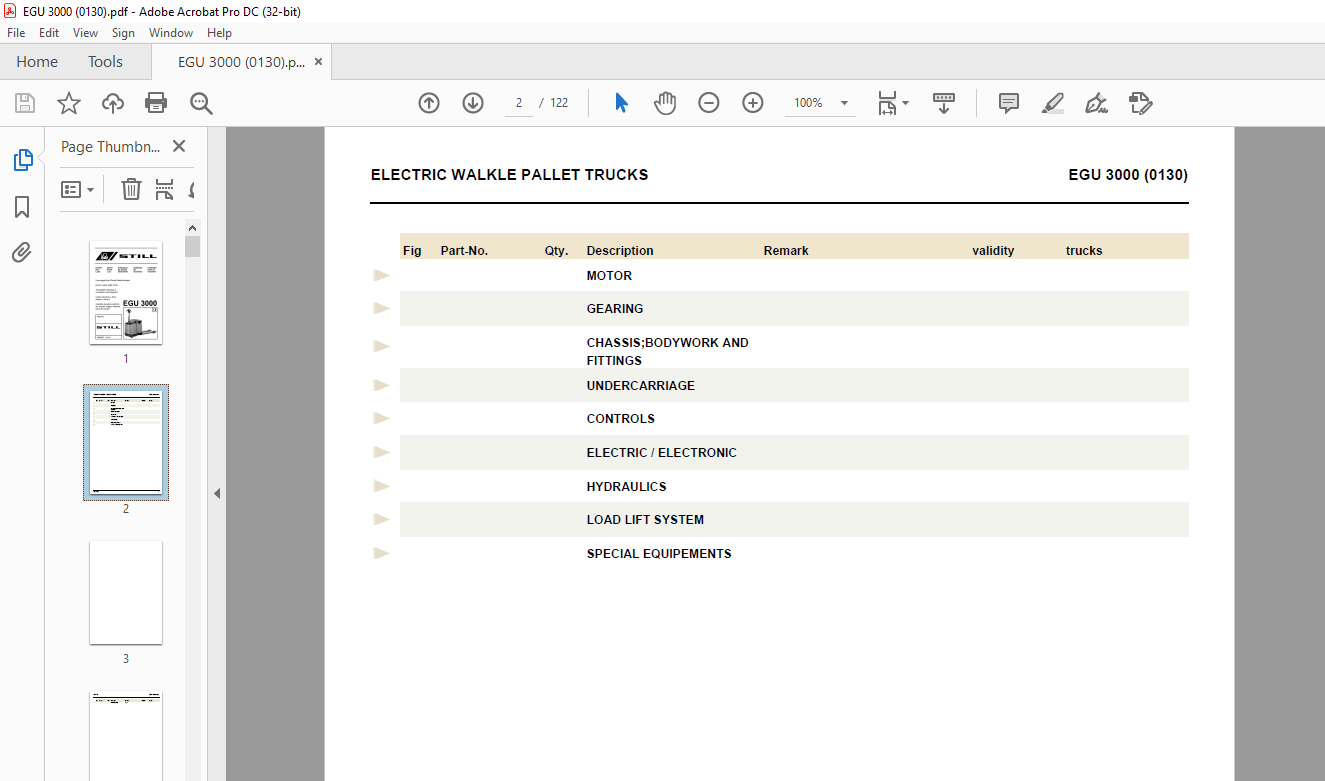Click the stamp and share tool icon
Image resolution: width=1325 pixels, height=781 pixels.
pos(1141,103)
